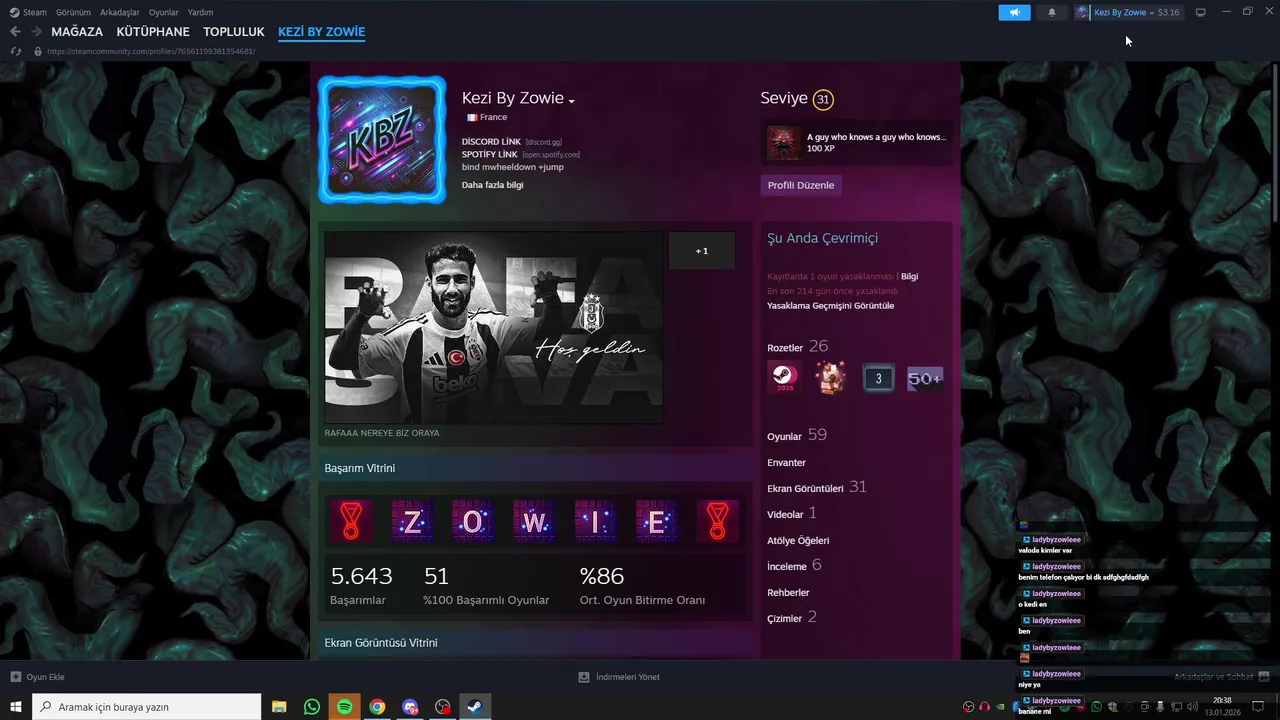Switch to the KEZİ BY ZOWİE tab
1280x720 pixels.
point(321,32)
